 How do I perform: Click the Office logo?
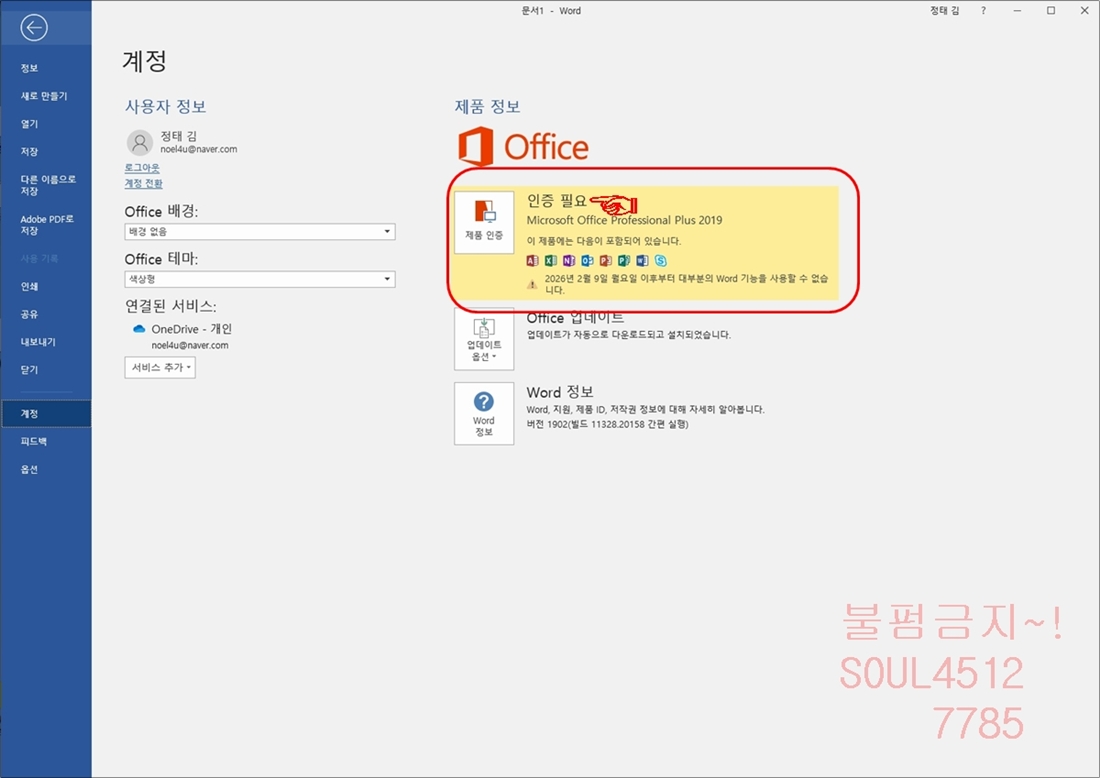[x=523, y=147]
